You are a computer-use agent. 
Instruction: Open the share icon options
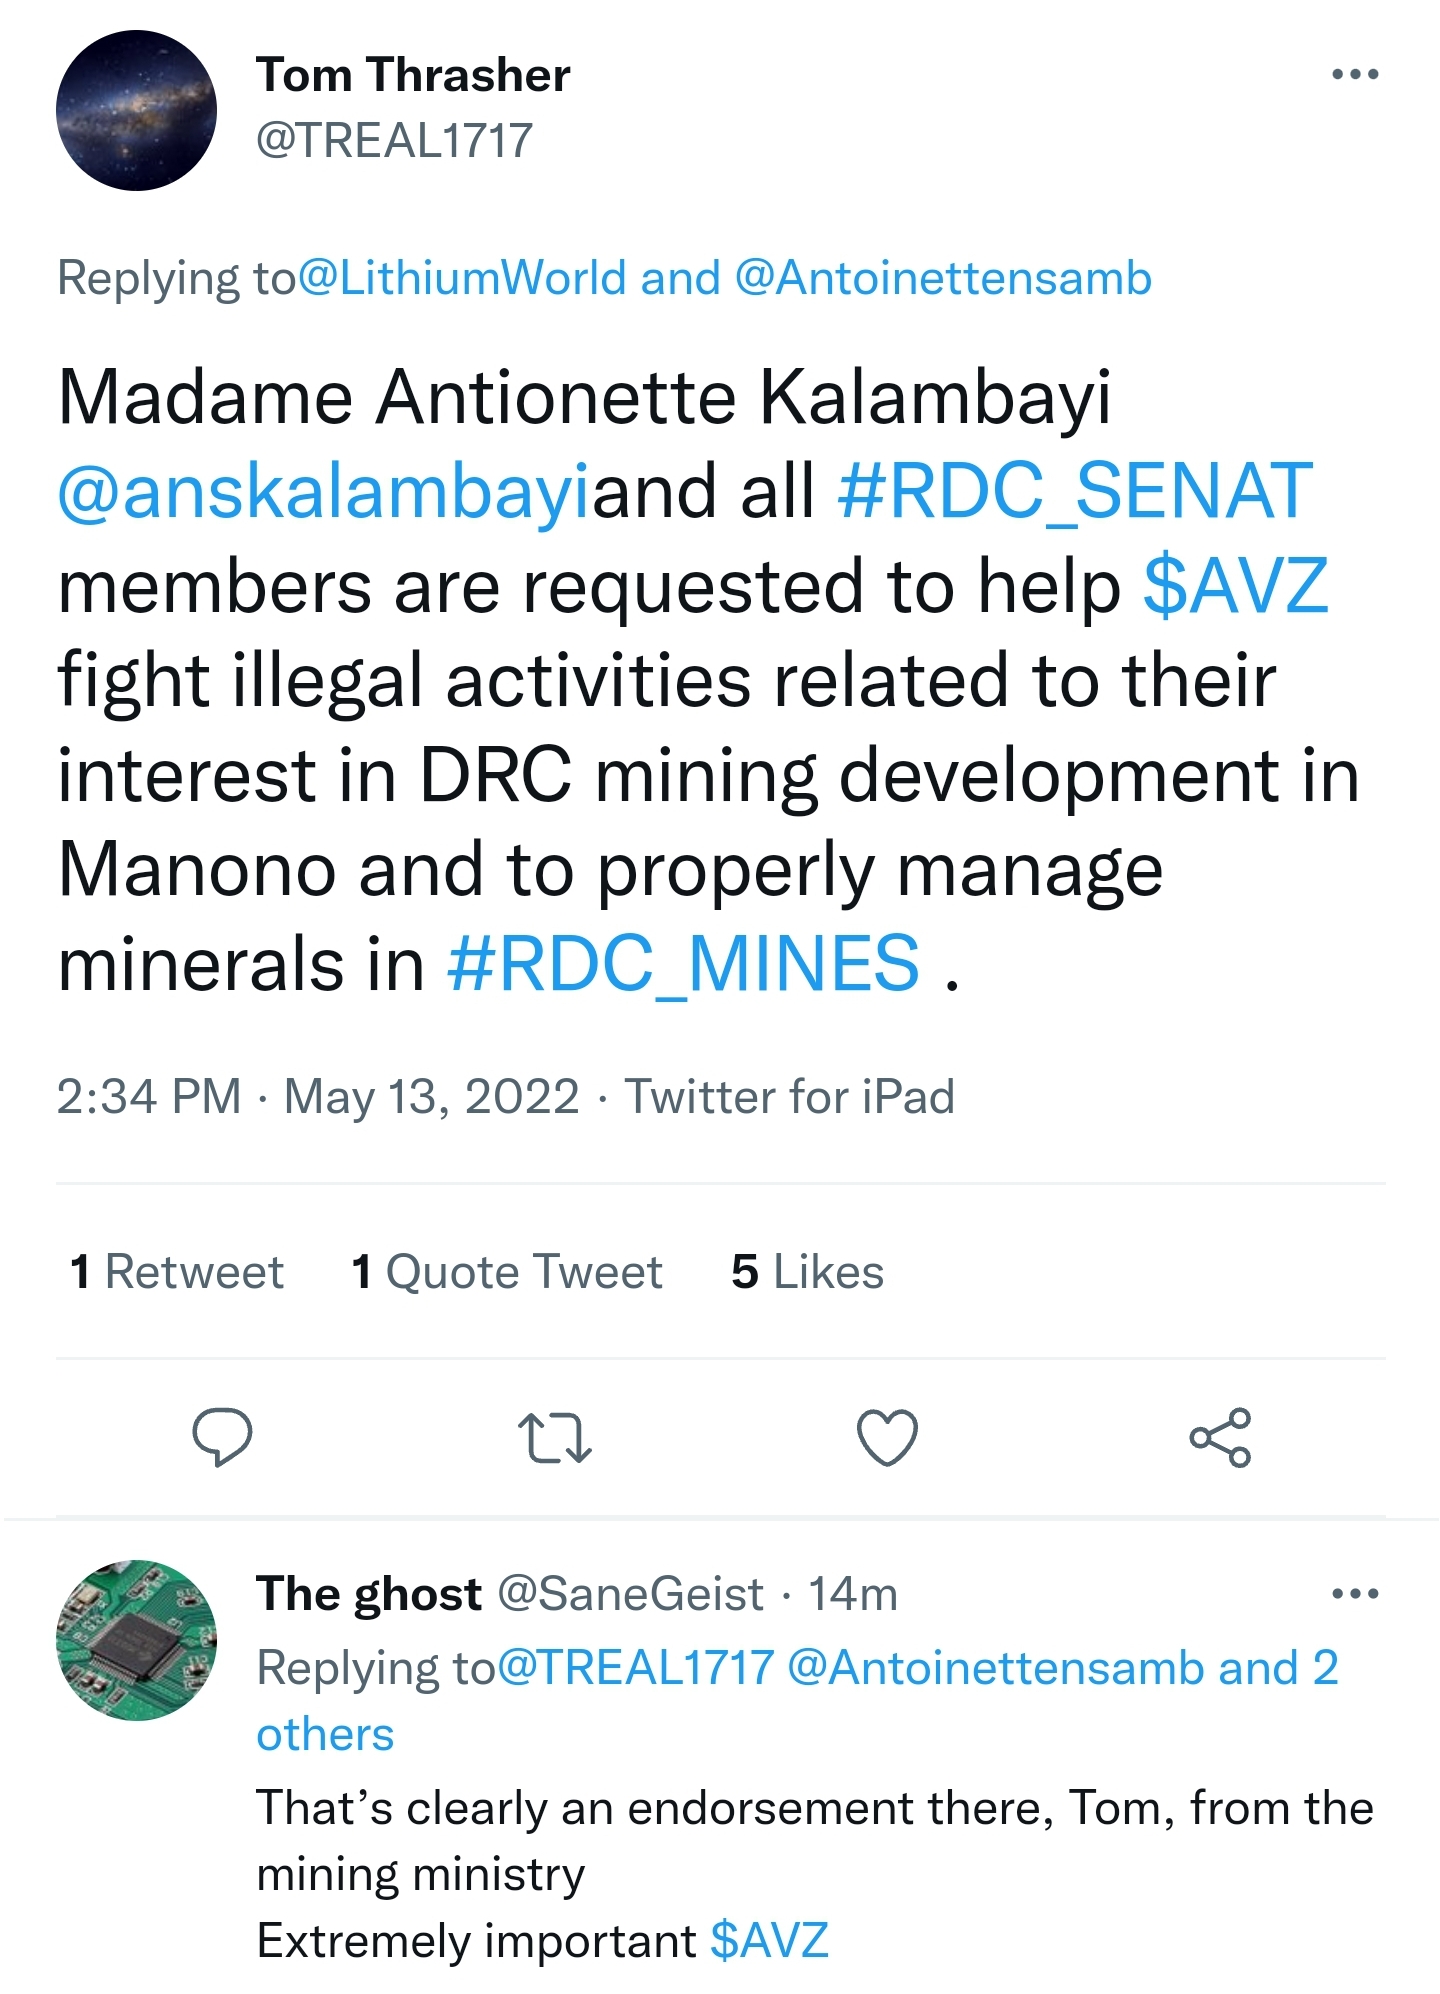point(1220,1437)
